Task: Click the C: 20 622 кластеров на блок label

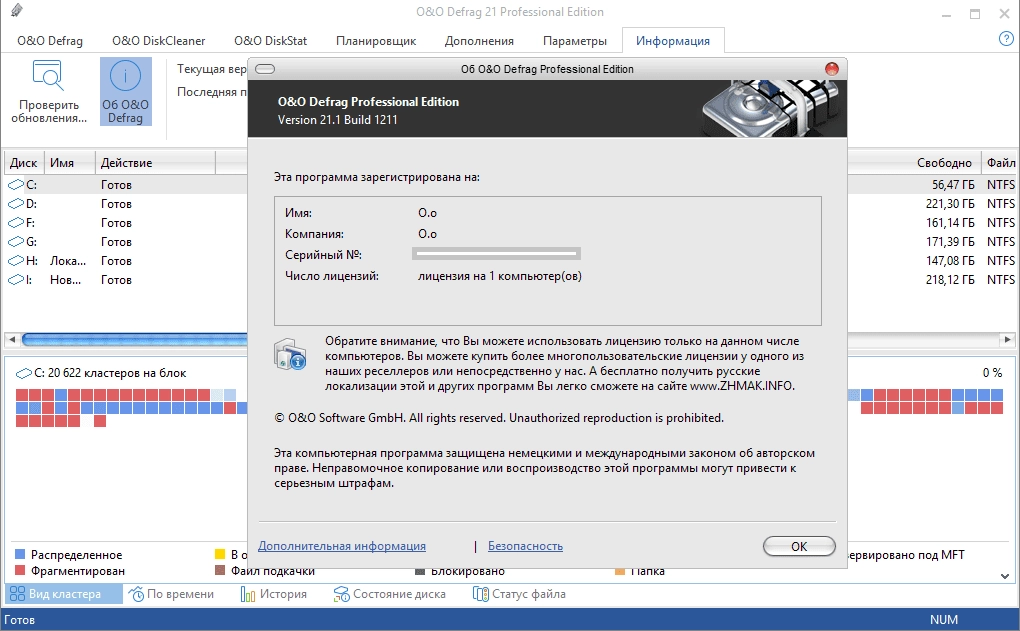Action: (110, 373)
